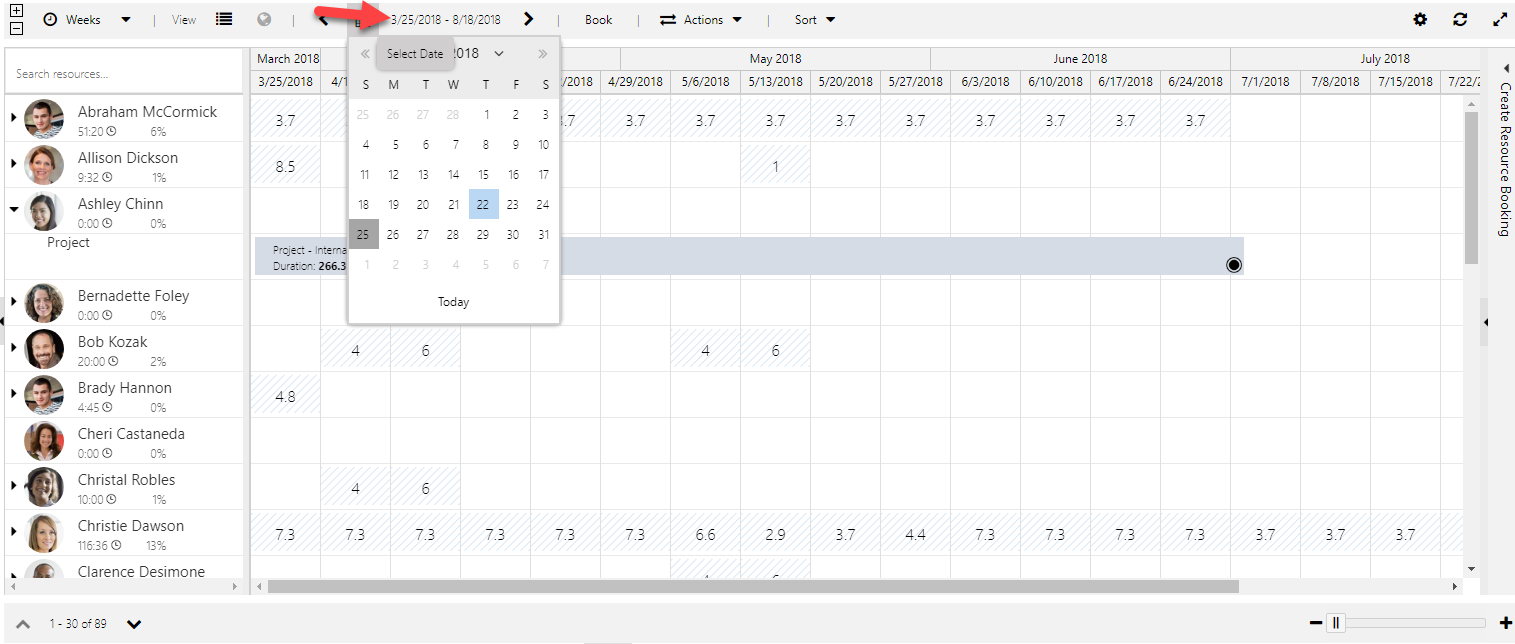Click Today in the date picker
Viewport: 1515px width, 644px height.
pos(453,302)
